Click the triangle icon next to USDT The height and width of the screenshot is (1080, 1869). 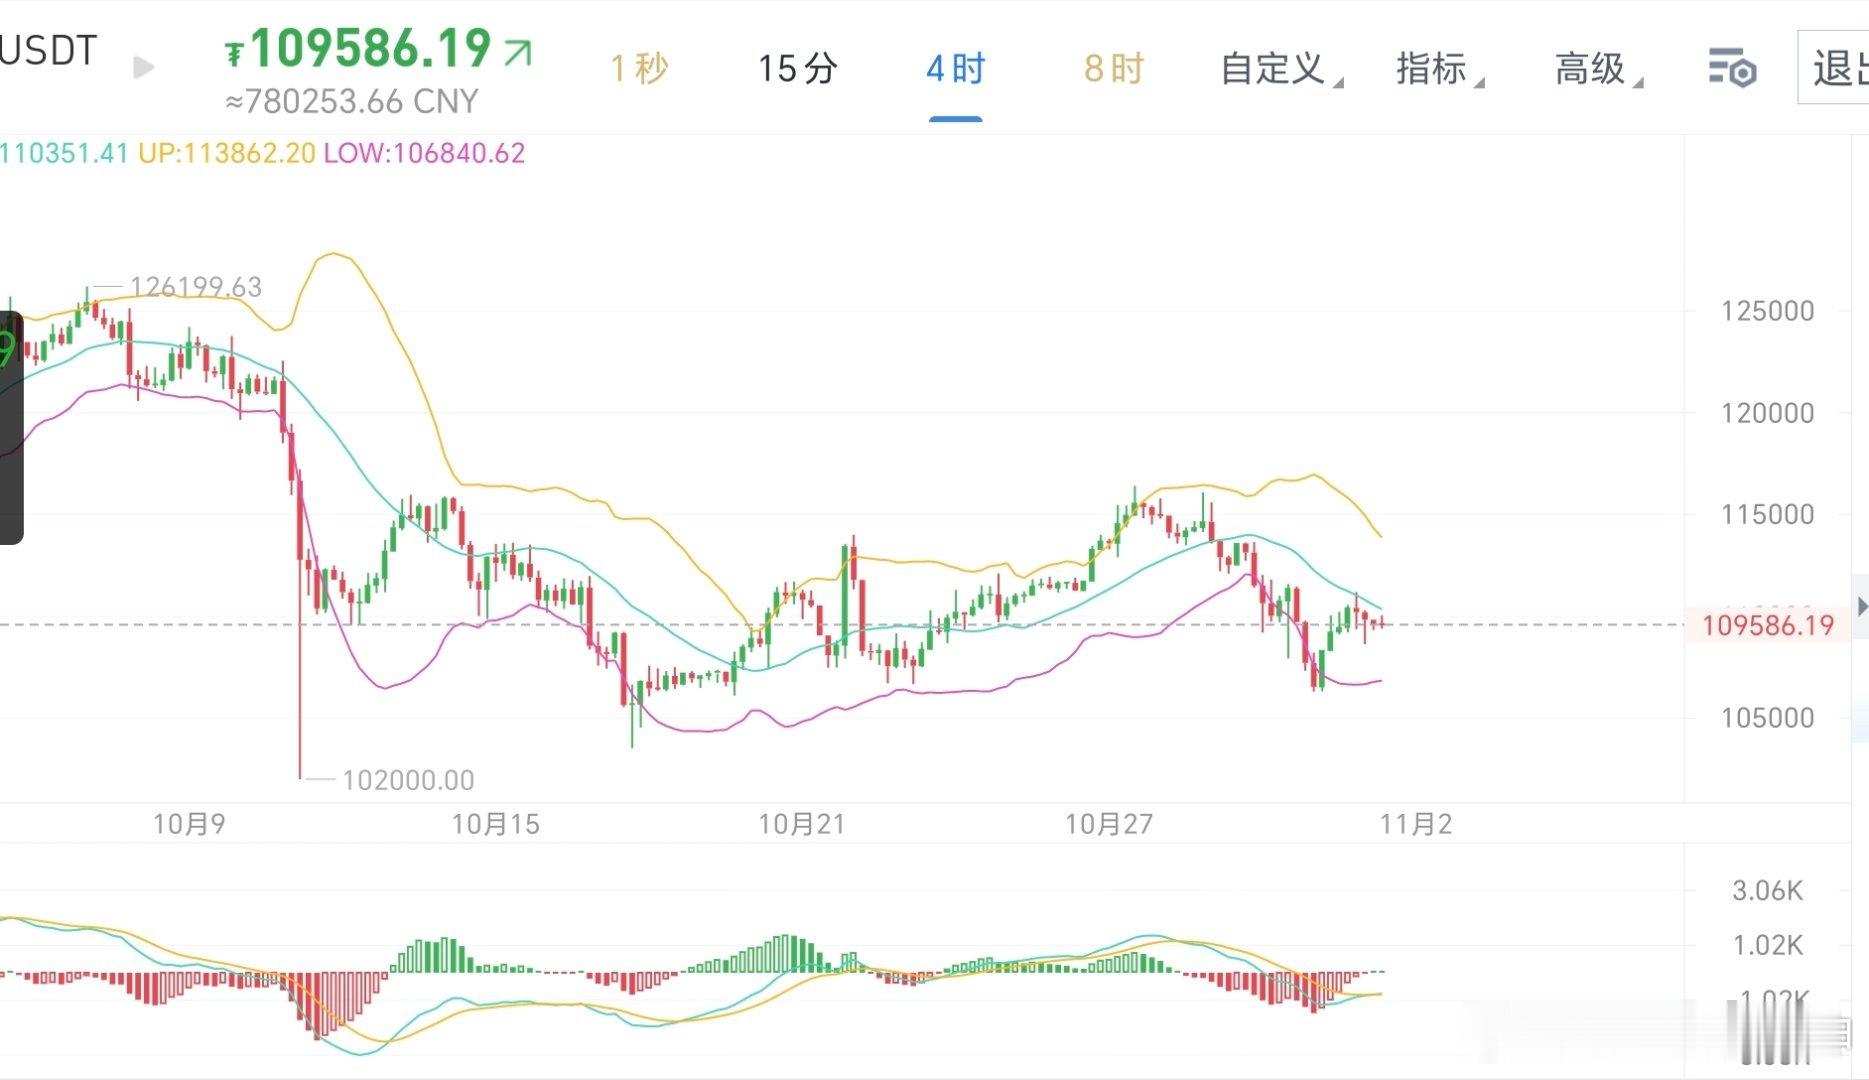[143, 67]
